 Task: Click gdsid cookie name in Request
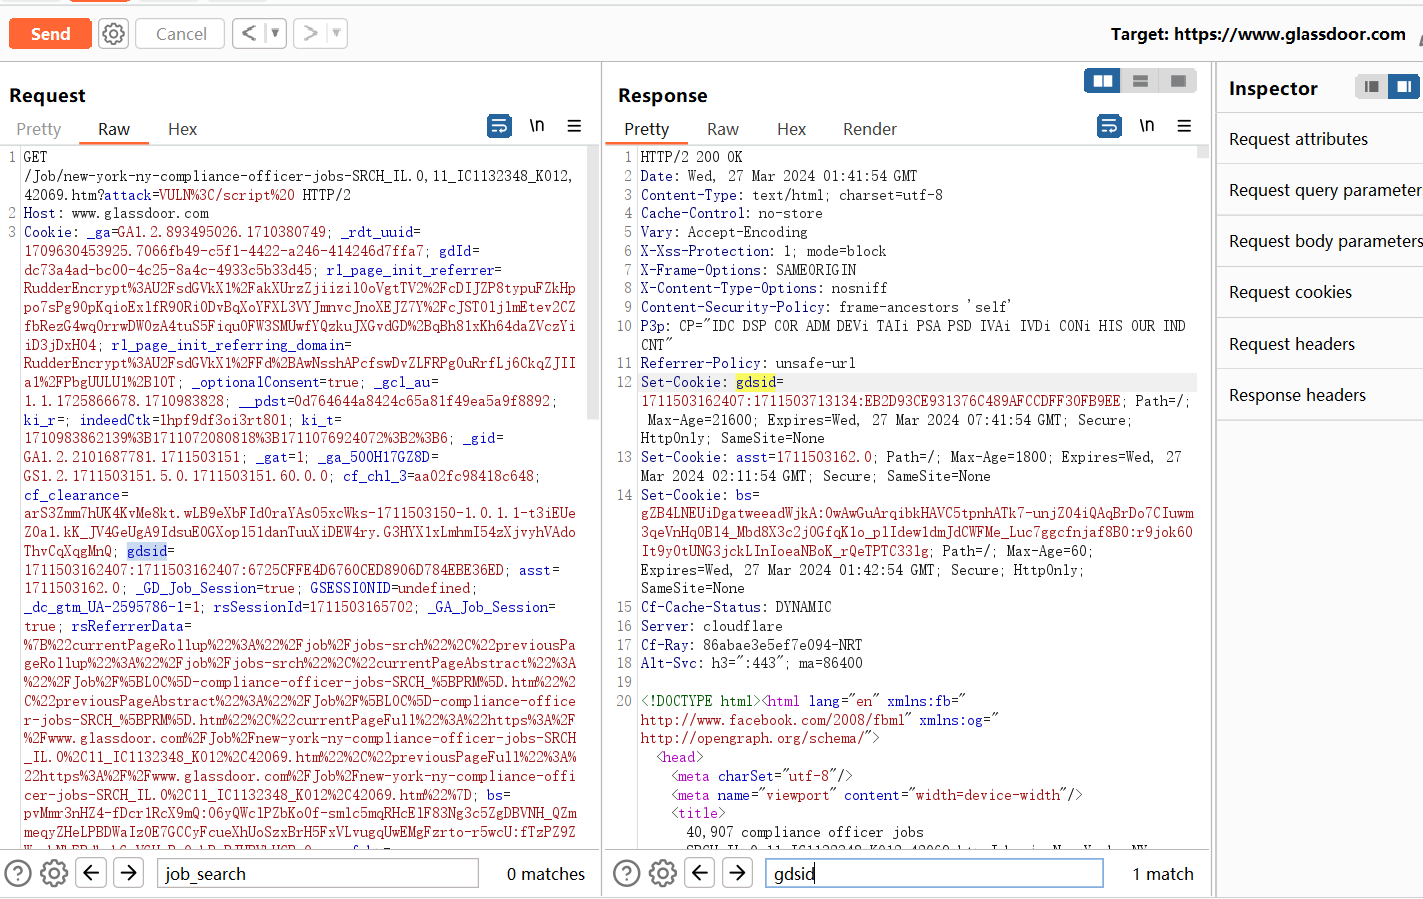[x=147, y=551]
